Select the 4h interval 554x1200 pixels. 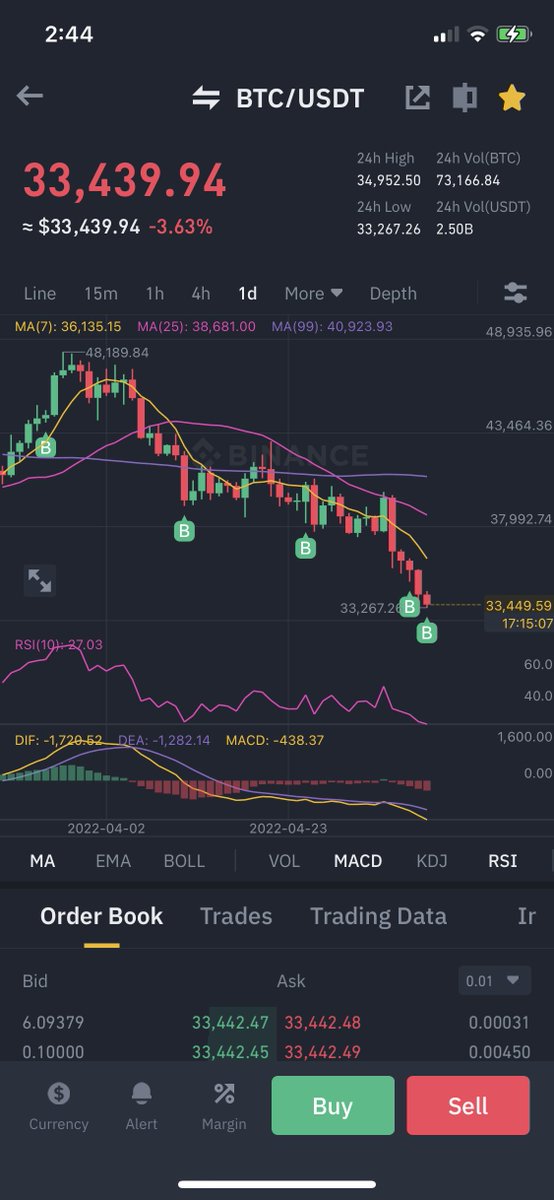(201, 293)
